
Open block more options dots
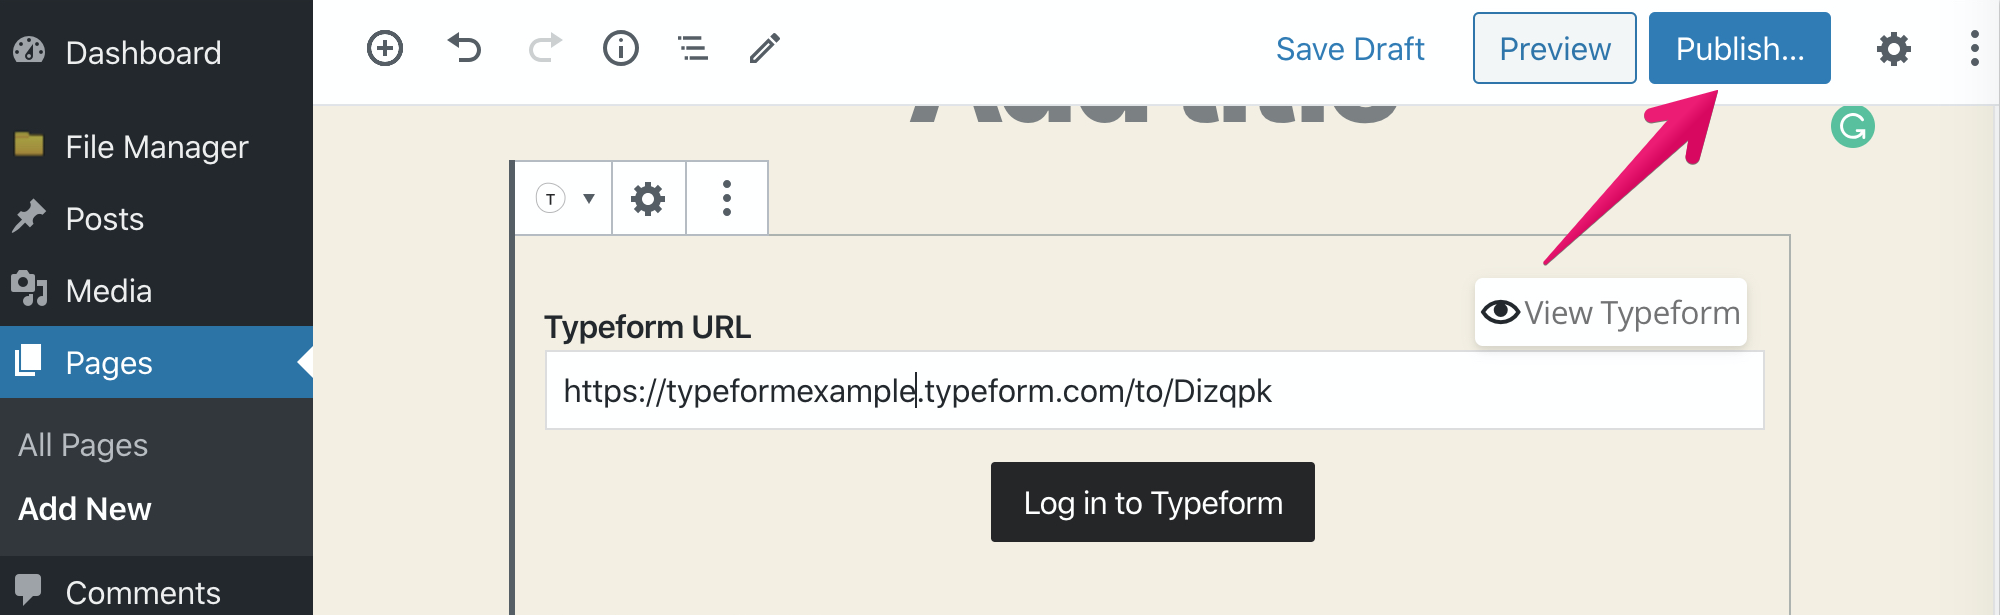click(x=727, y=198)
